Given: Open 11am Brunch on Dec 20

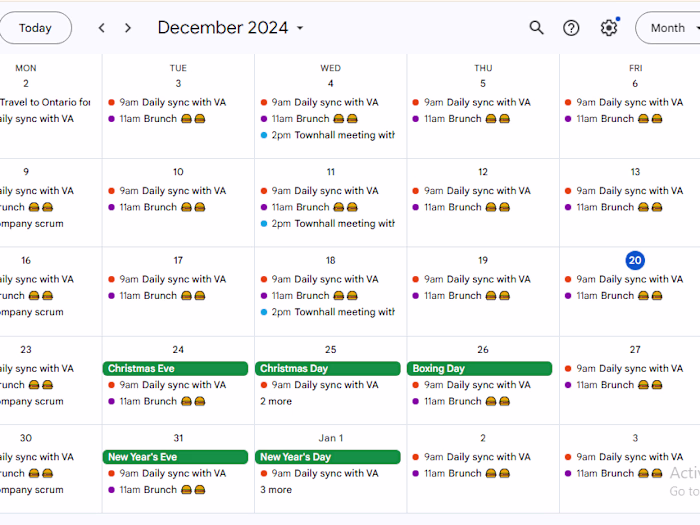Looking at the screenshot, I should point(614,296).
